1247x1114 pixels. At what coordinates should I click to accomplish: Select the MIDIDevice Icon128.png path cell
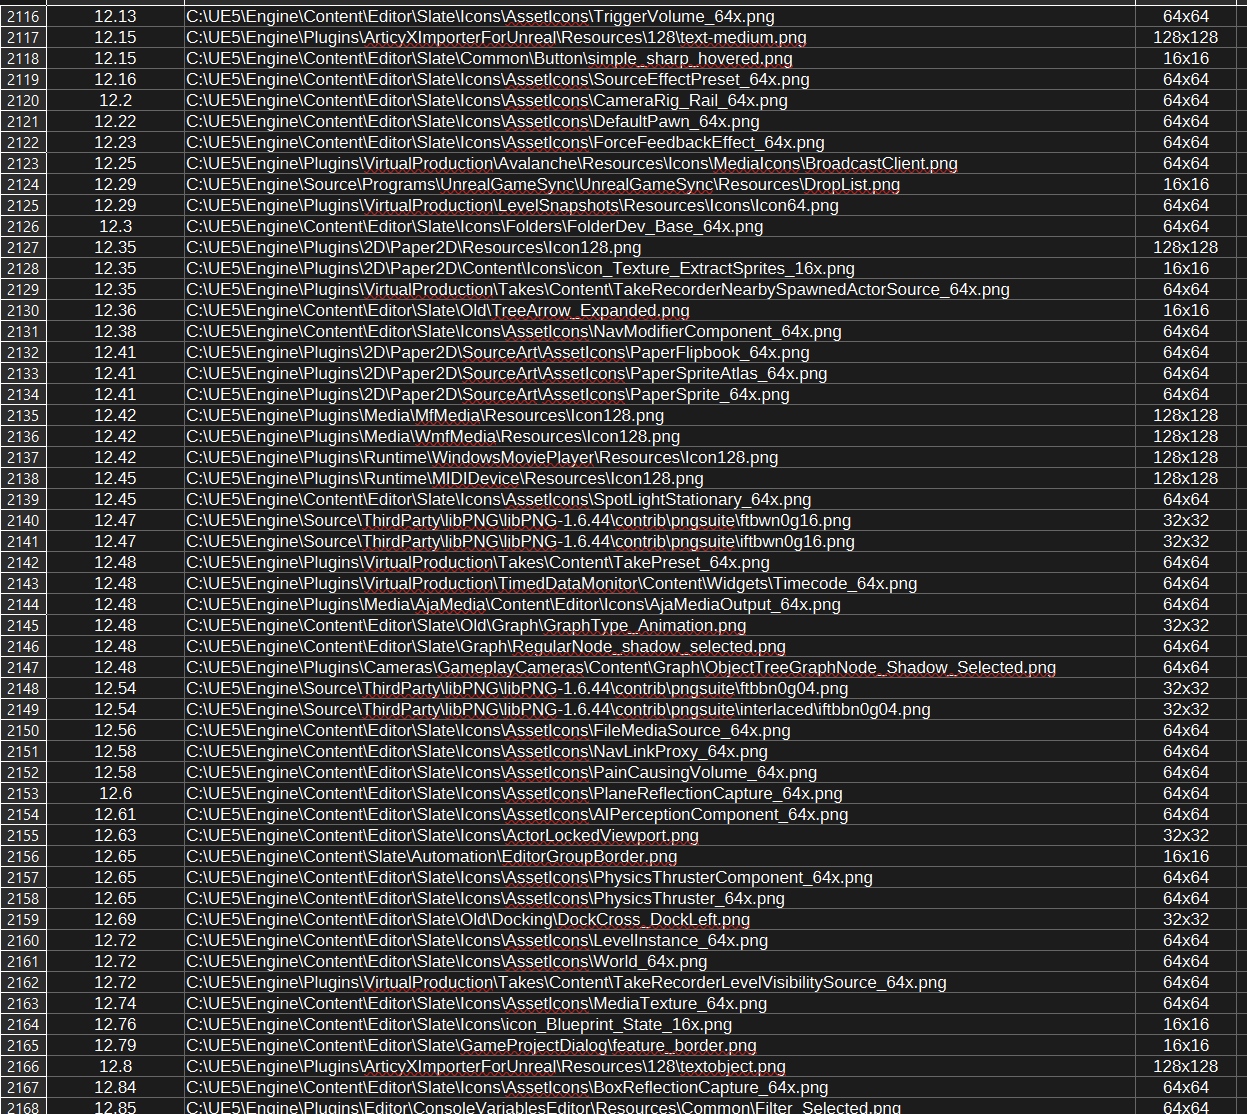(x=444, y=478)
